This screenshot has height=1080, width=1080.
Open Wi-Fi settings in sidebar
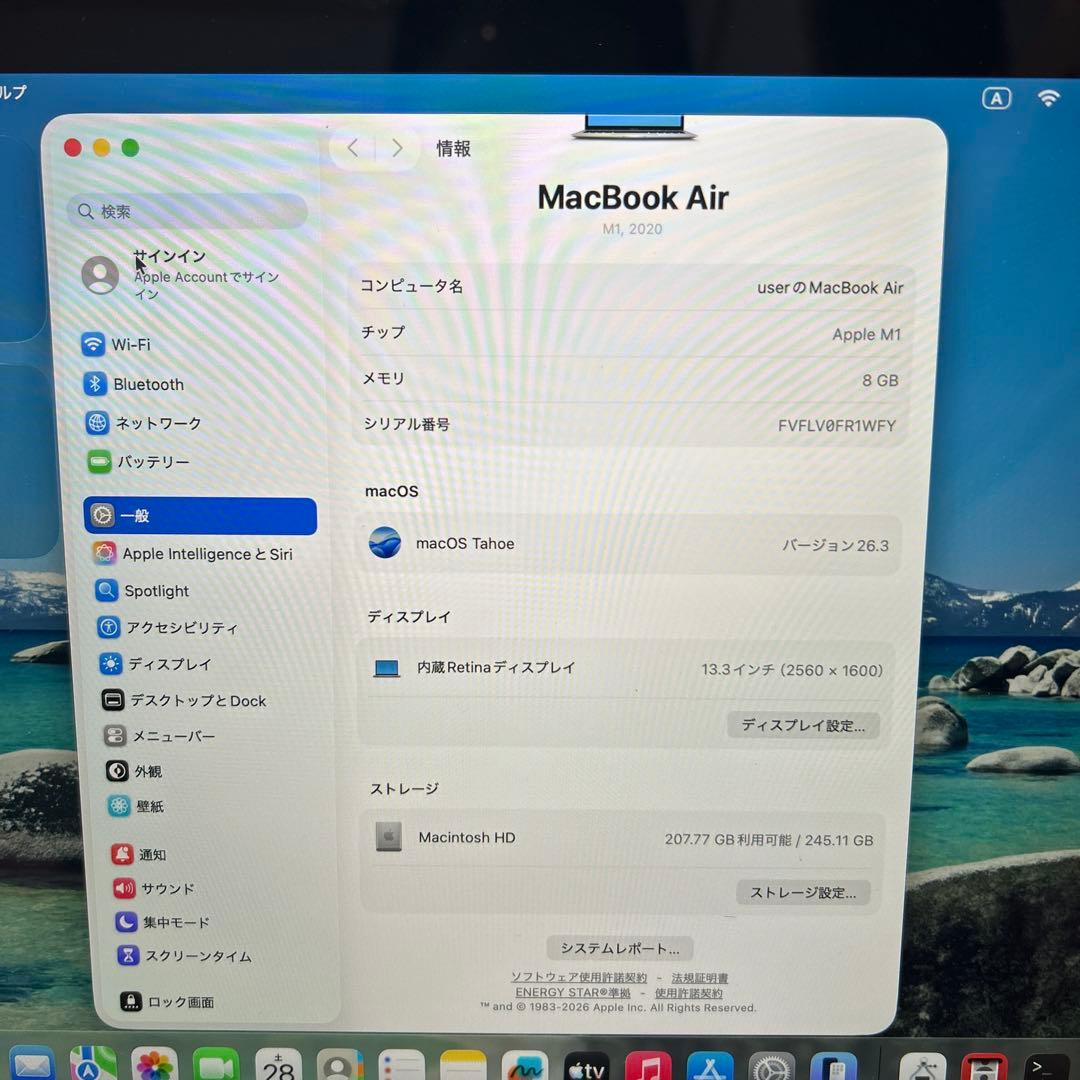tap(116, 344)
